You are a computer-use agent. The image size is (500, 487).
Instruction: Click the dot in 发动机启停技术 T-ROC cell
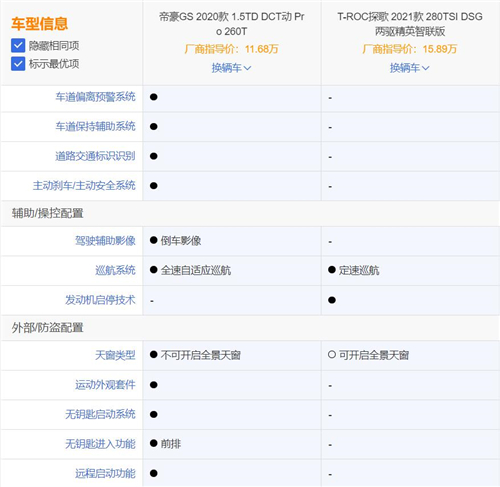pyautogui.click(x=332, y=300)
